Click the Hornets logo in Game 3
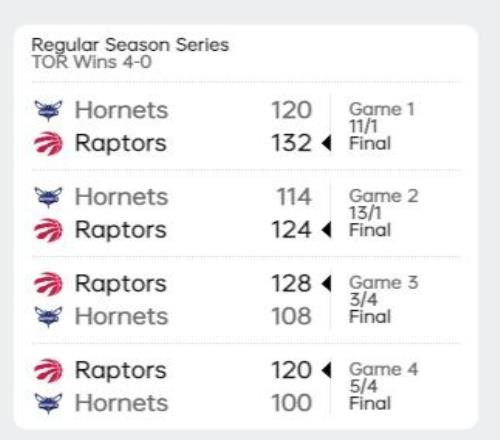500x440 pixels. tap(48, 317)
